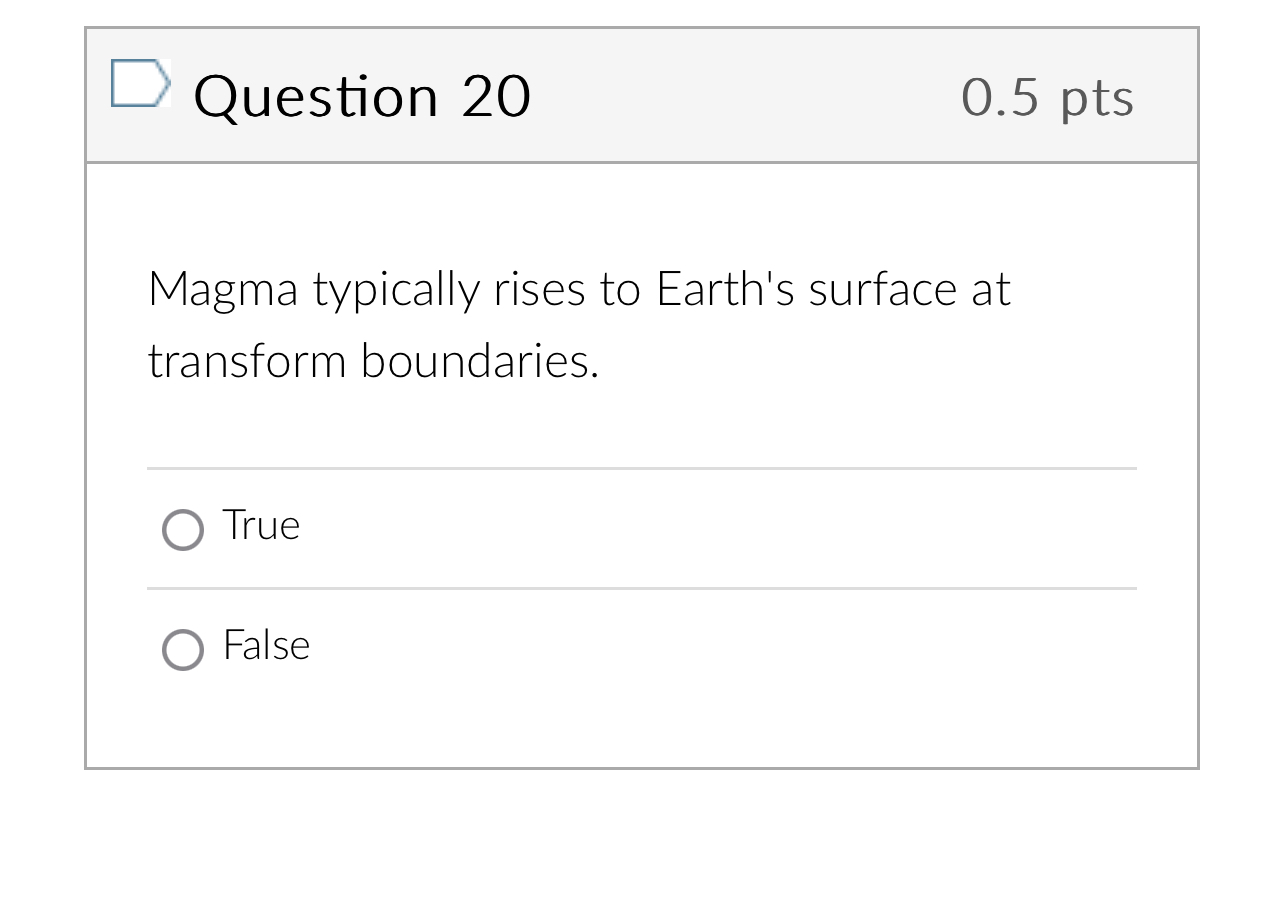Click the question text about magma
The height and width of the screenshot is (919, 1284).
point(579,289)
